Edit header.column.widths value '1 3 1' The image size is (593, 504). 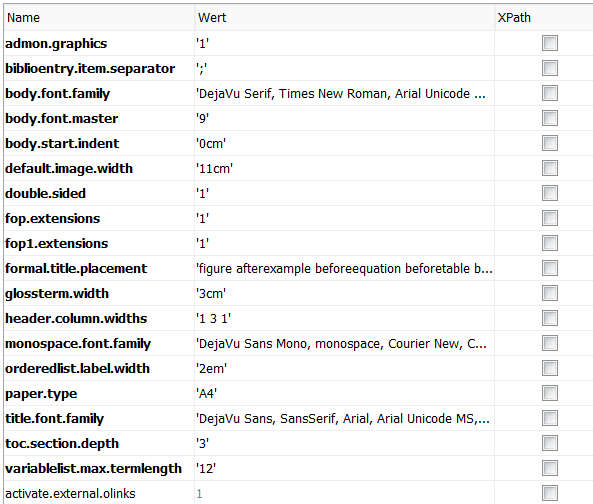pos(344,318)
